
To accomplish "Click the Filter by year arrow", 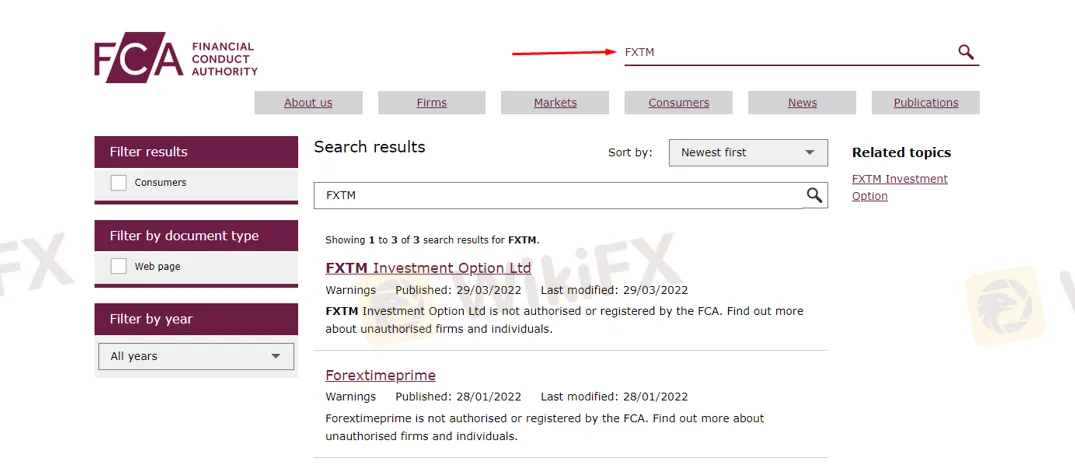I will (276, 356).
